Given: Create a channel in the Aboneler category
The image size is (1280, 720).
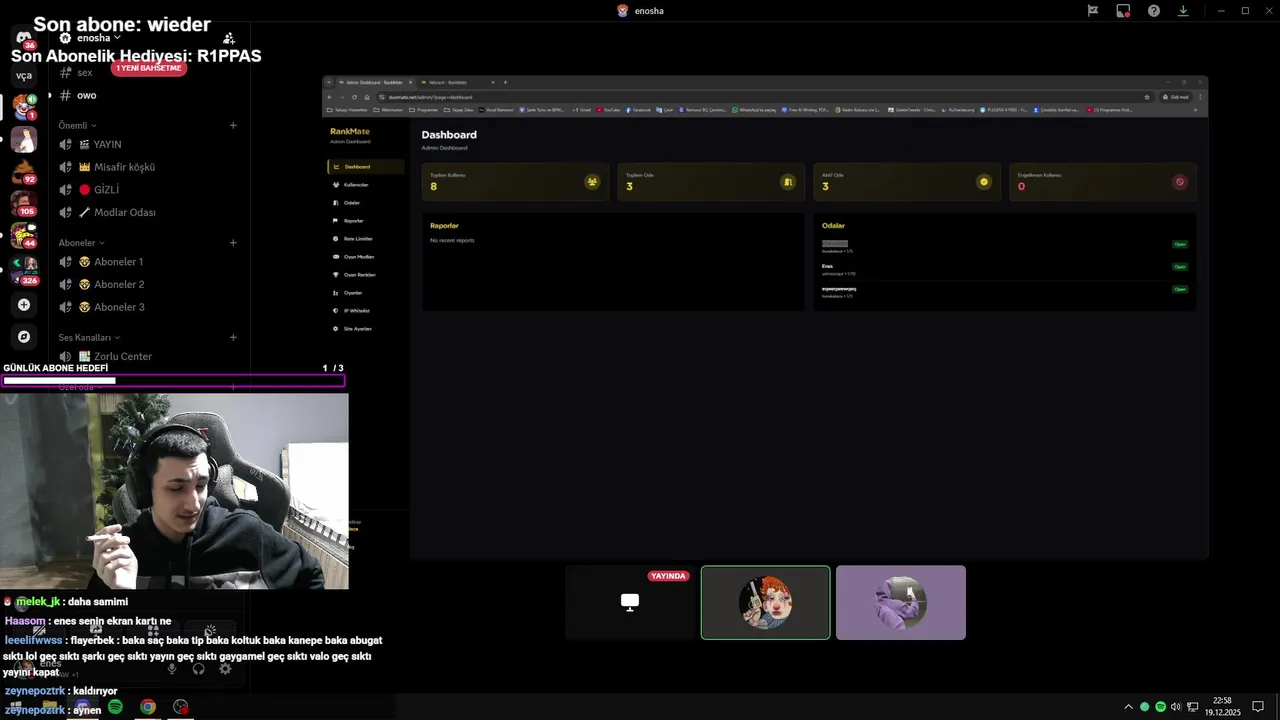Looking at the screenshot, I should coord(233,243).
